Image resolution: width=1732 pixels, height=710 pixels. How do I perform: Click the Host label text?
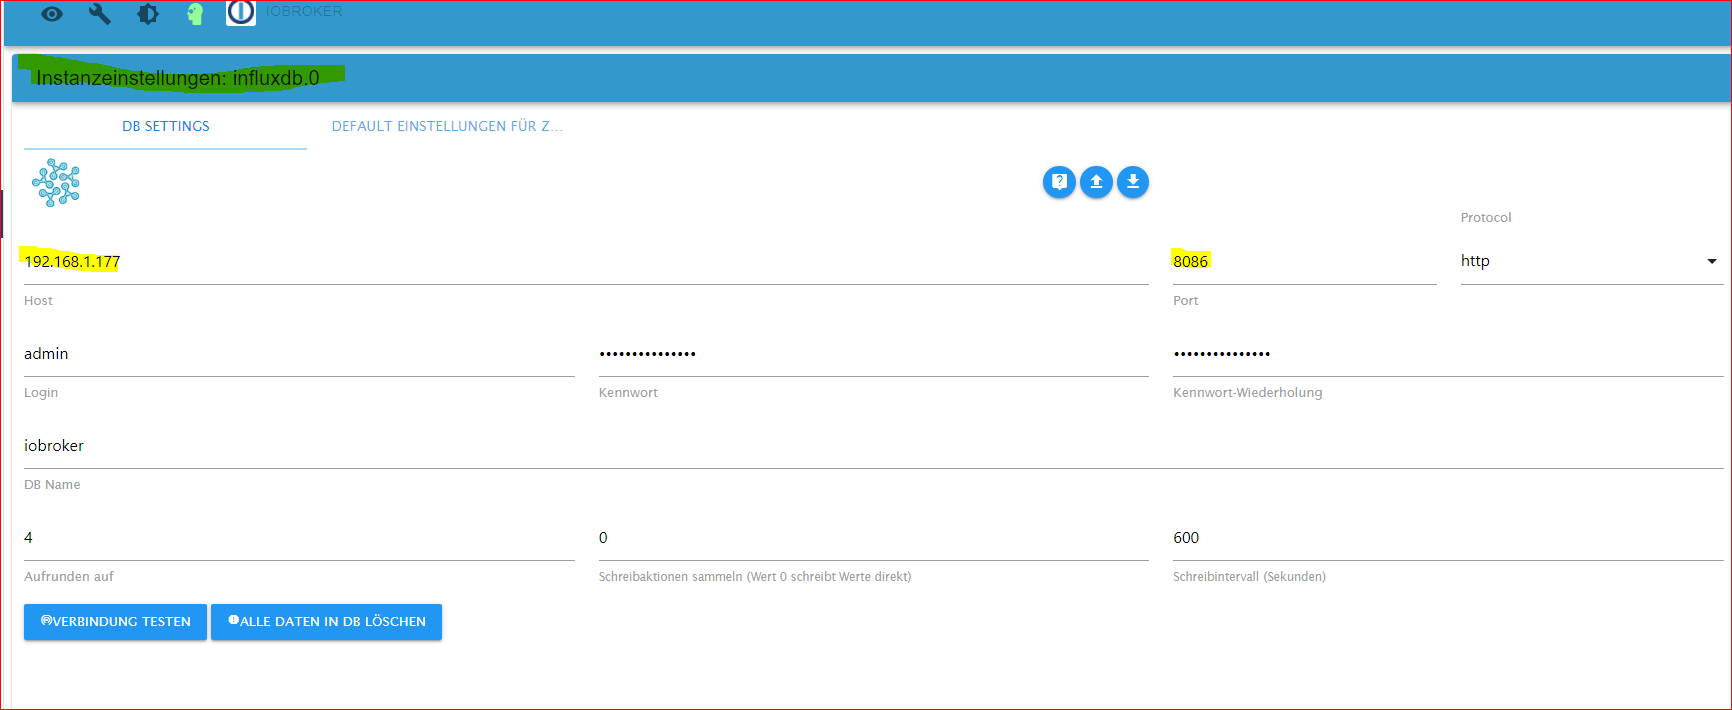(38, 301)
